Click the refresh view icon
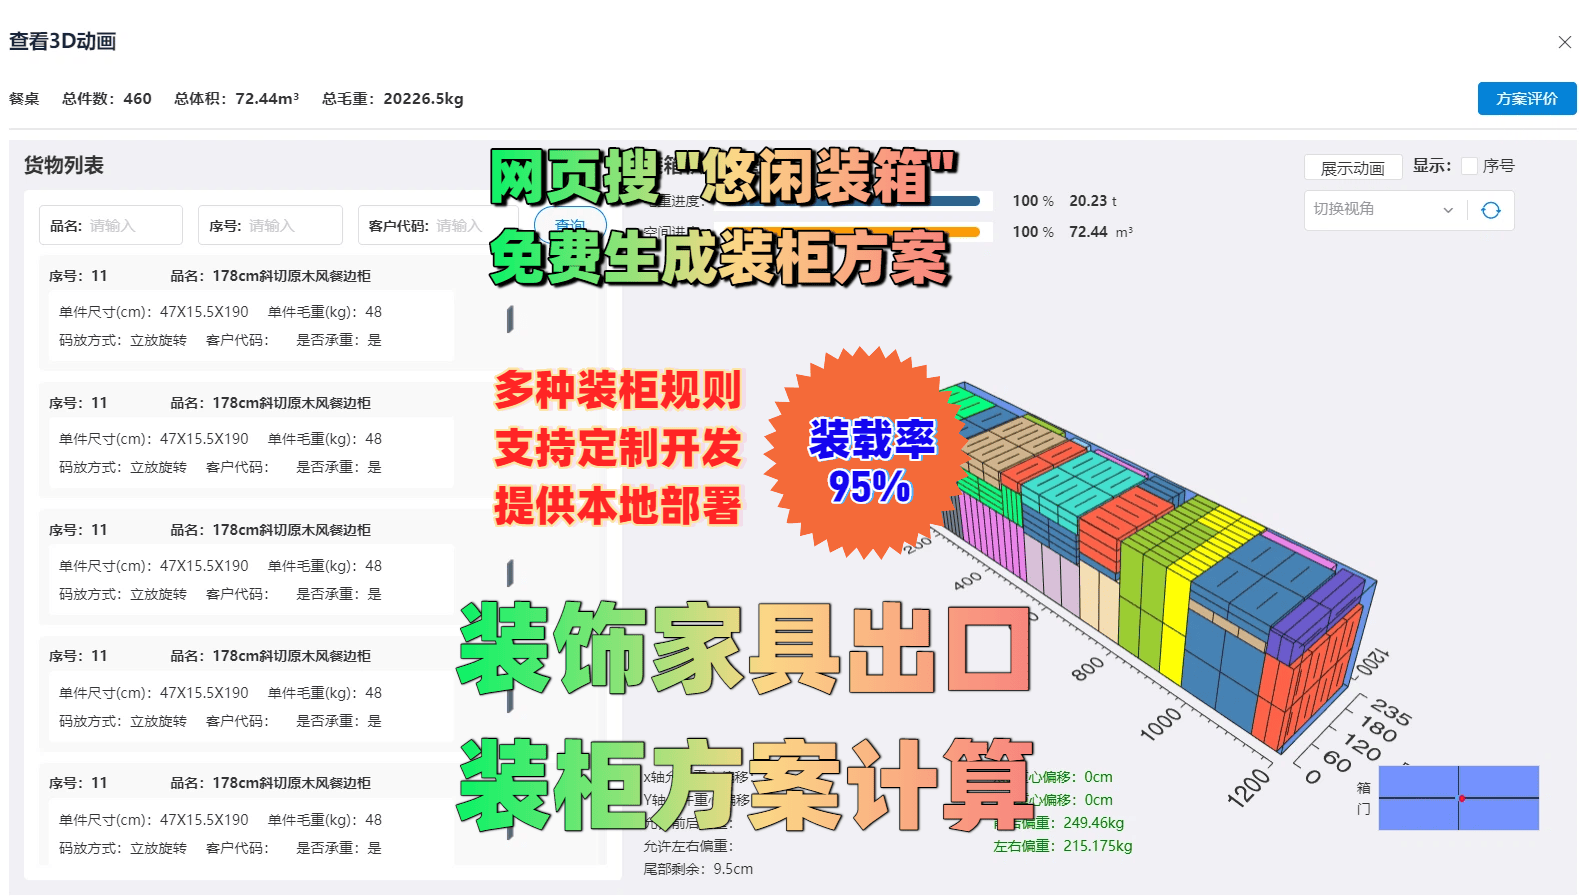The height and width of the screenshot is (896, 1579). [x=1490, y=210]
